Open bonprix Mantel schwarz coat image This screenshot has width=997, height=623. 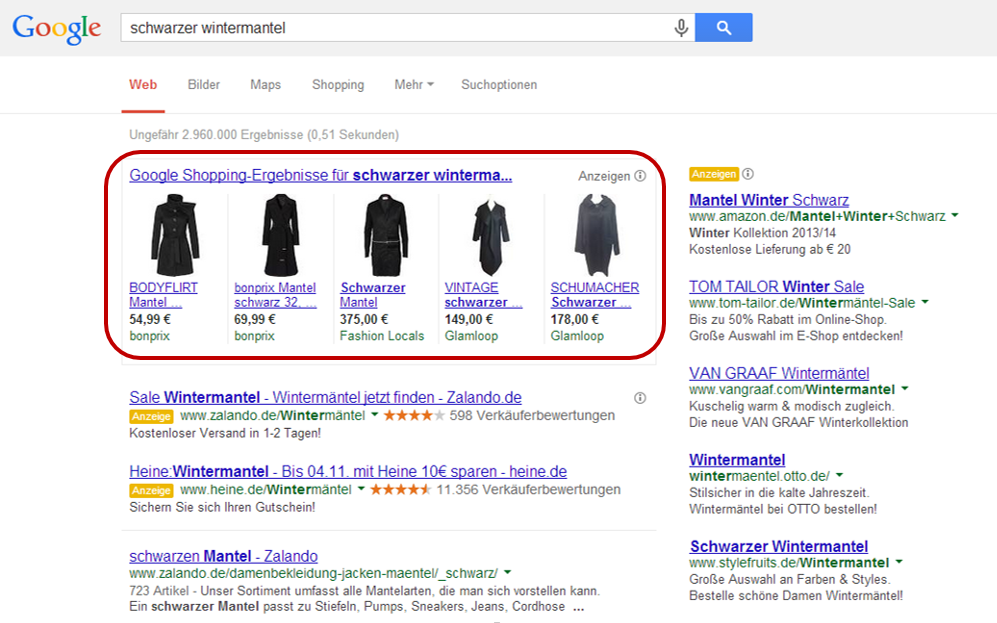[x=280, y=235]
